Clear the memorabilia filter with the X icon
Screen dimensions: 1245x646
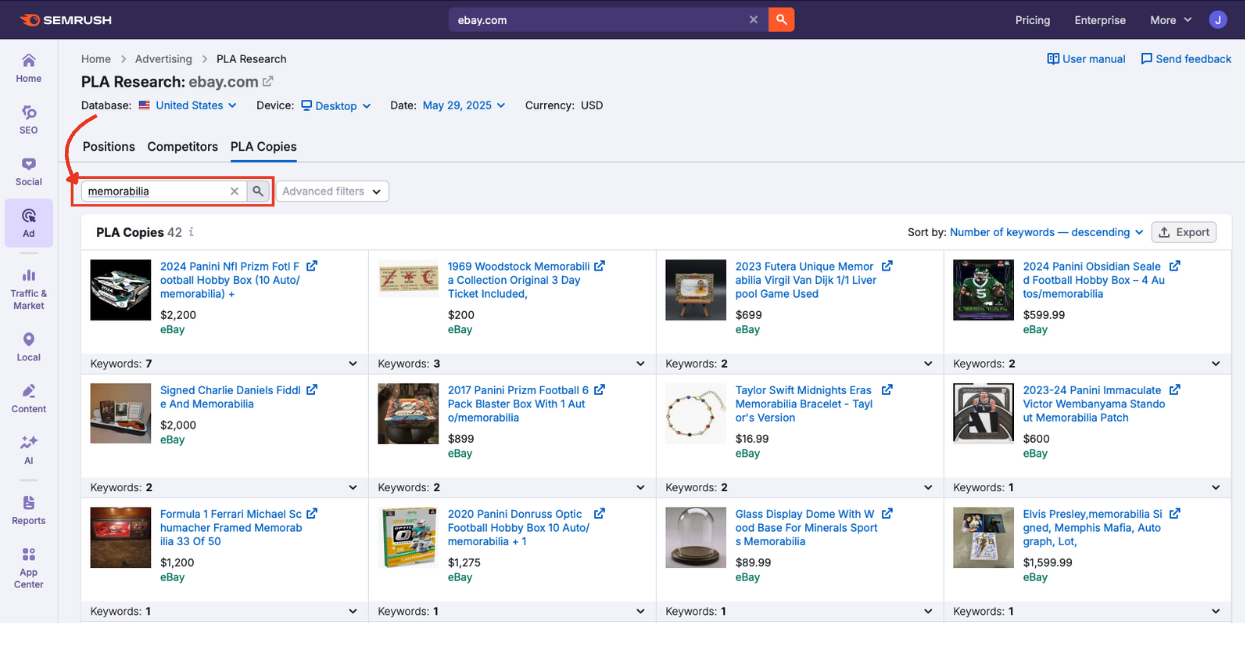click(234, 190)
